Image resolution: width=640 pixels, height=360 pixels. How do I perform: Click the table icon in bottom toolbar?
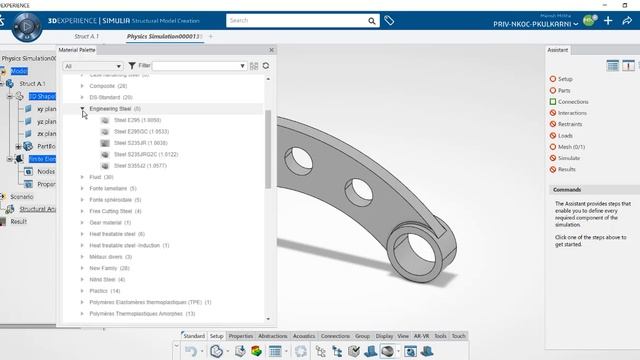[x=276, y=351]
